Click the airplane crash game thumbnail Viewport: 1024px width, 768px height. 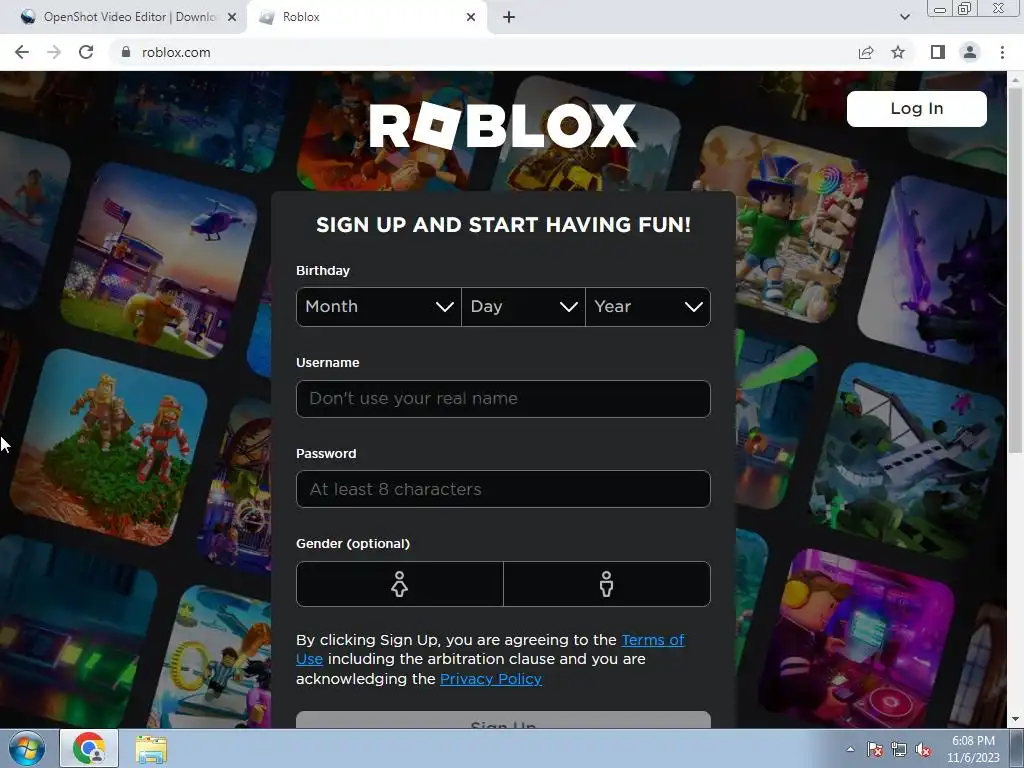(x=908, y=460)
